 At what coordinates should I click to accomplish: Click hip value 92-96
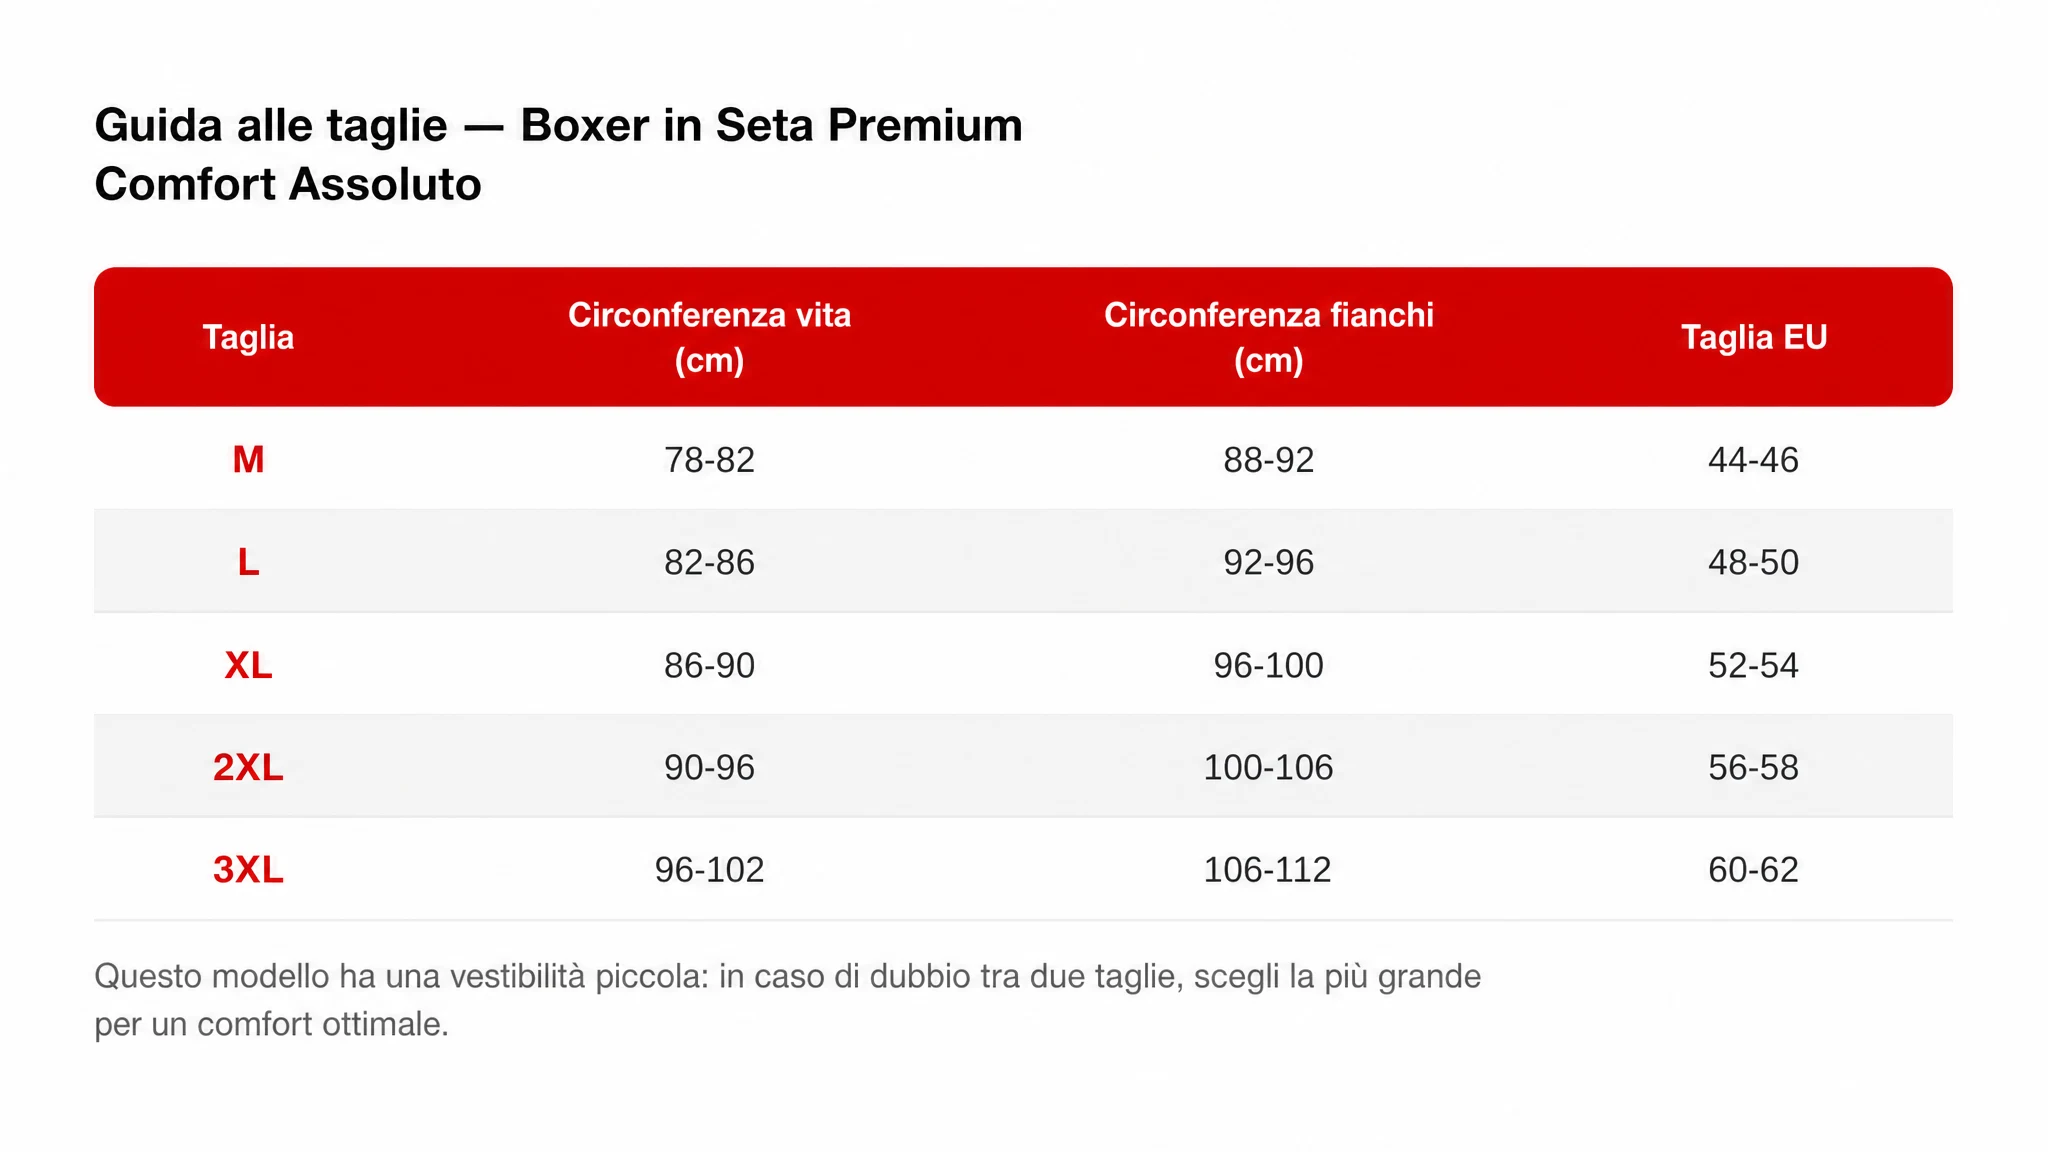[x=1268, y=562]
